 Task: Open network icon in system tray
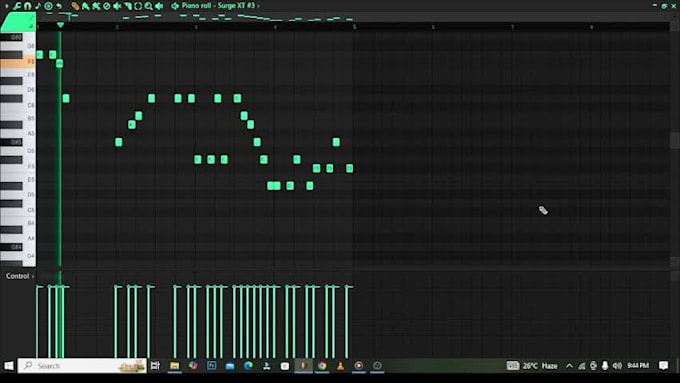[582, 366]
